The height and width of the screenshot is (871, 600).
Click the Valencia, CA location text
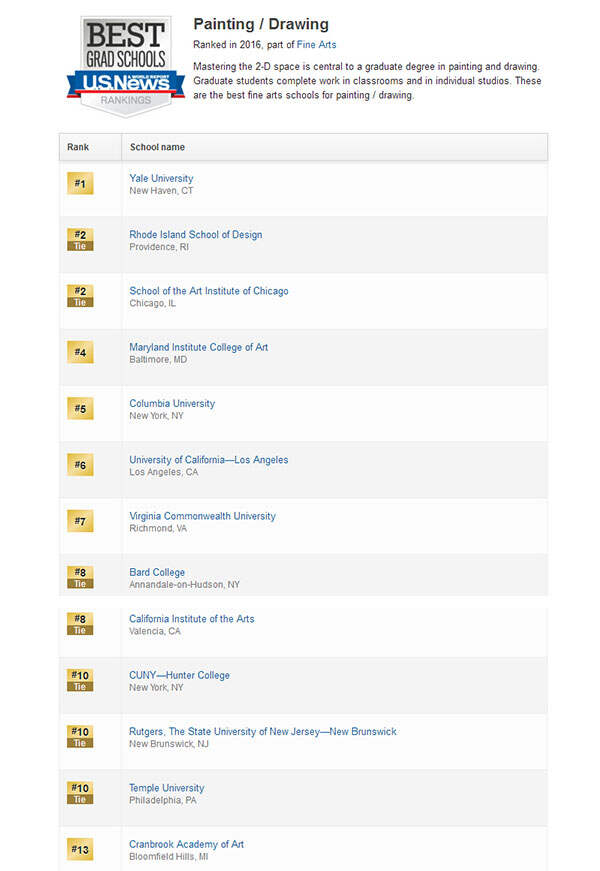tap(154, 631)
